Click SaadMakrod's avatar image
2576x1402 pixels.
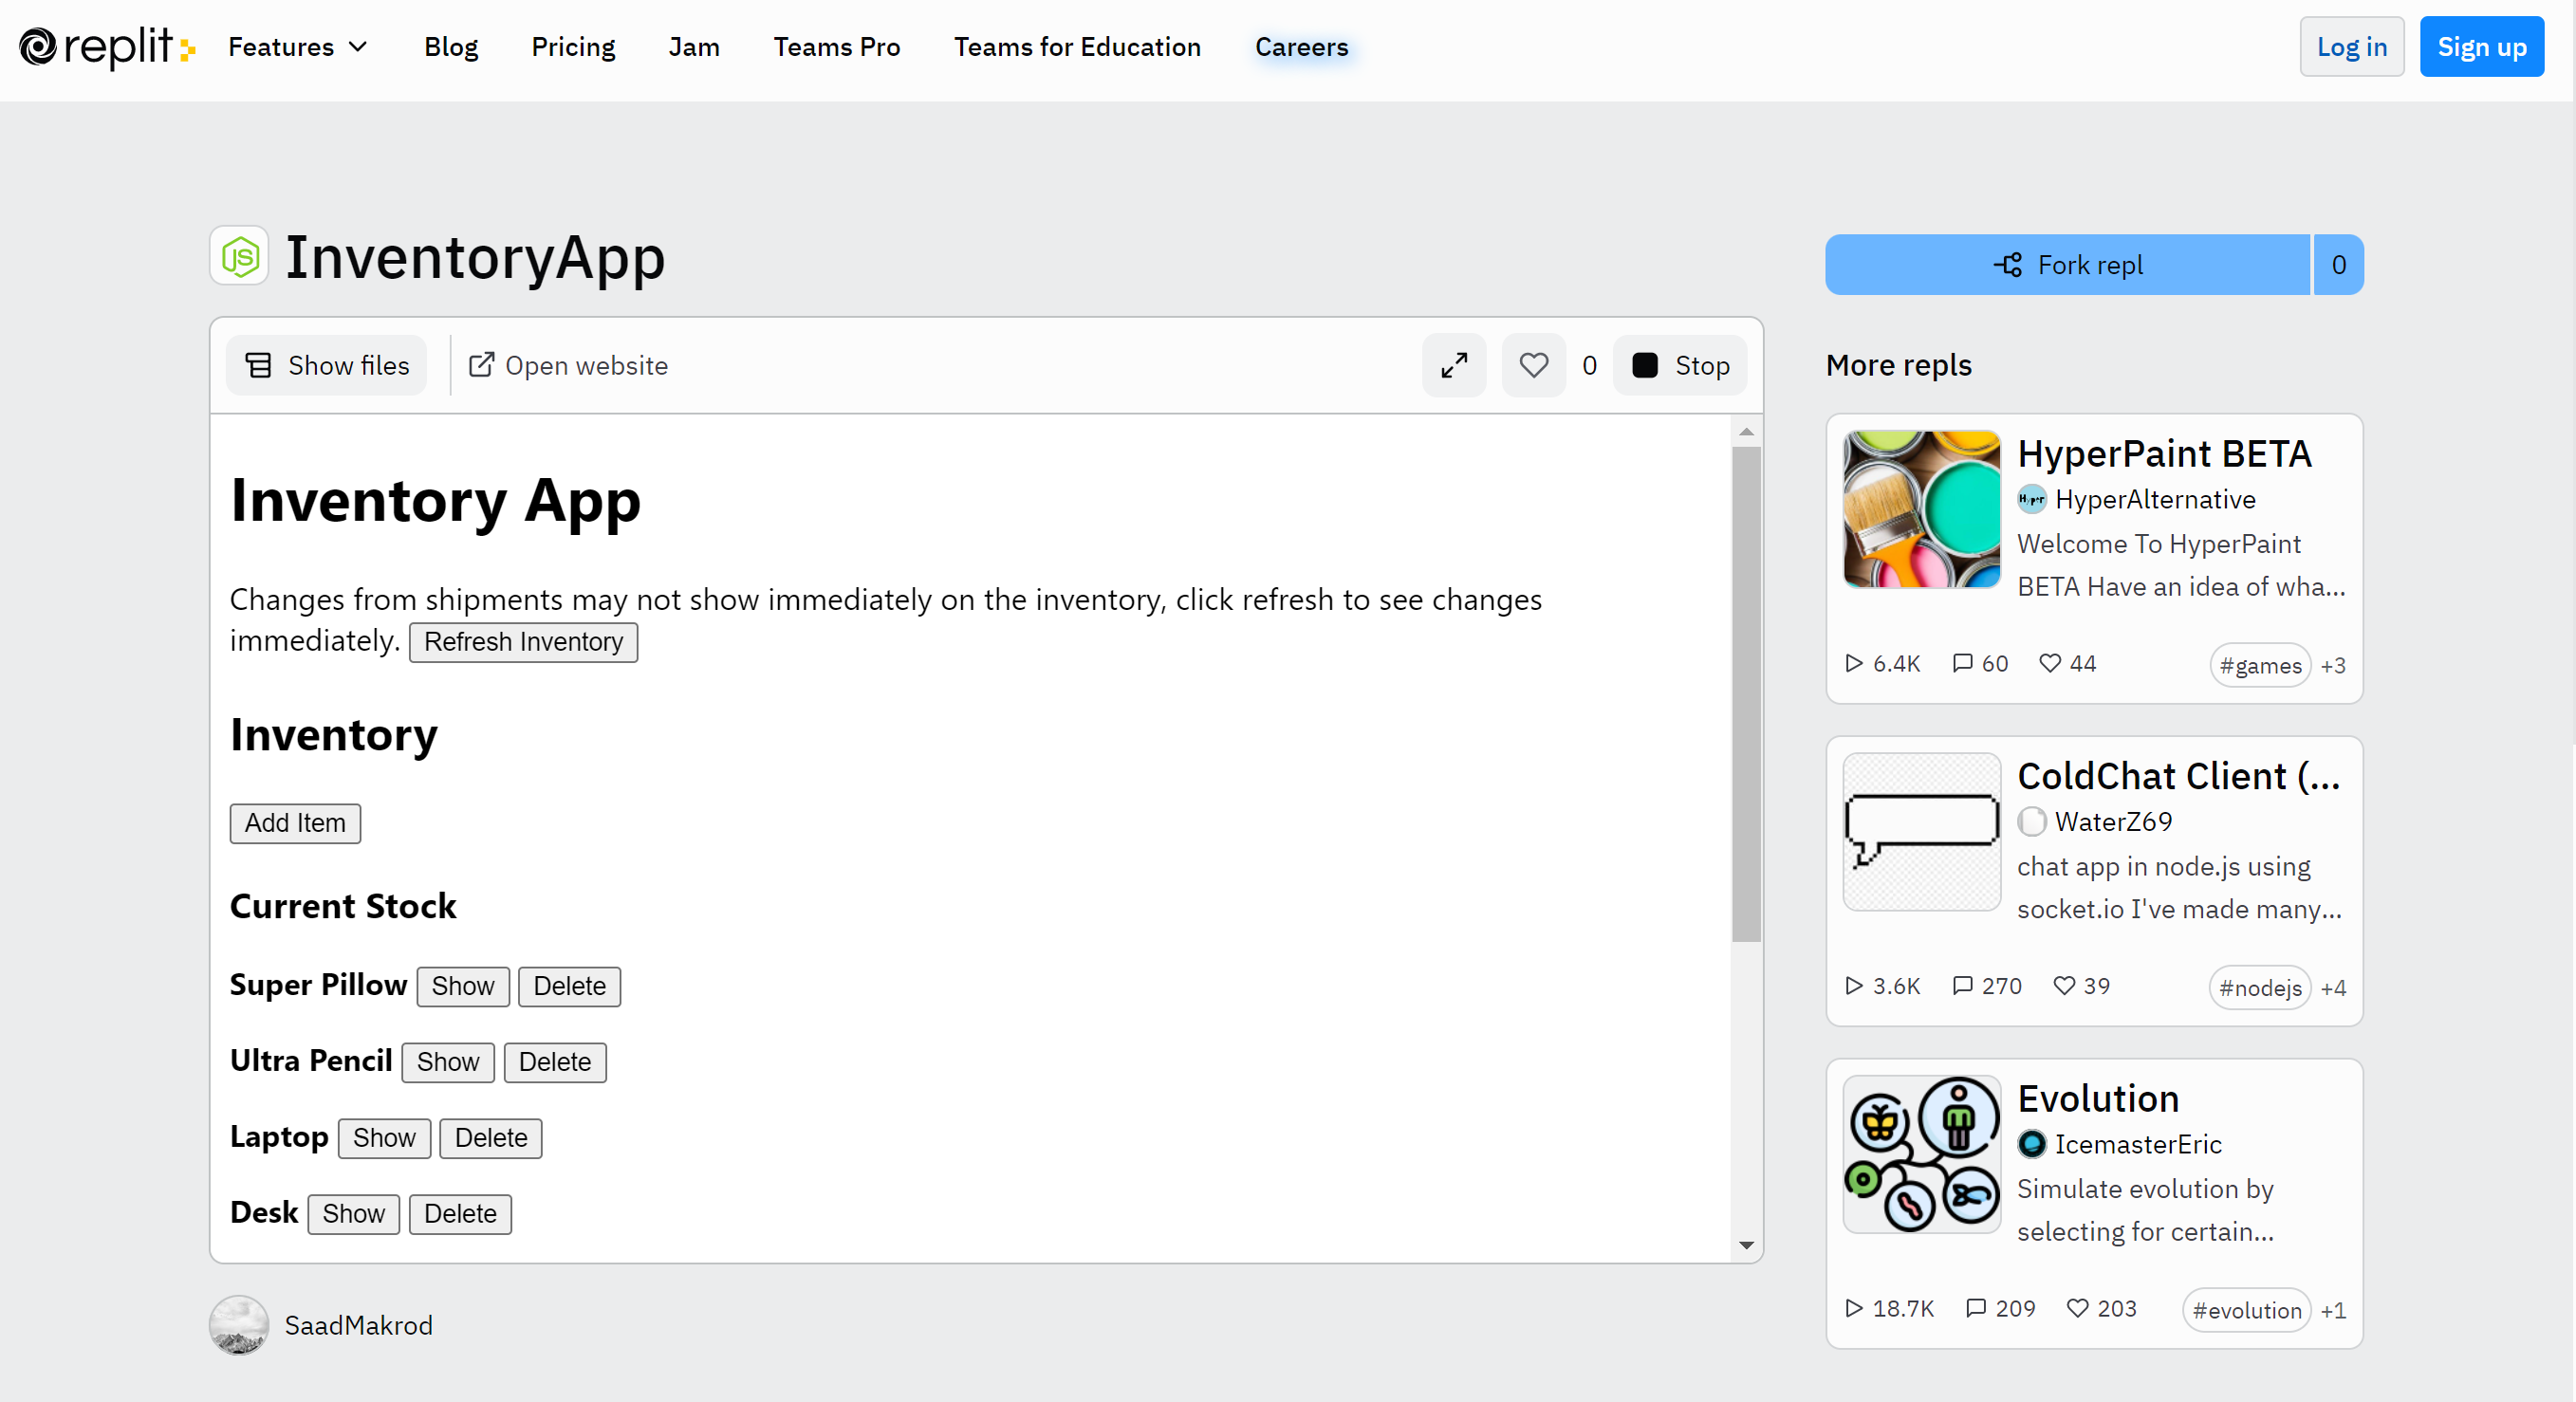click(239, 1325)
